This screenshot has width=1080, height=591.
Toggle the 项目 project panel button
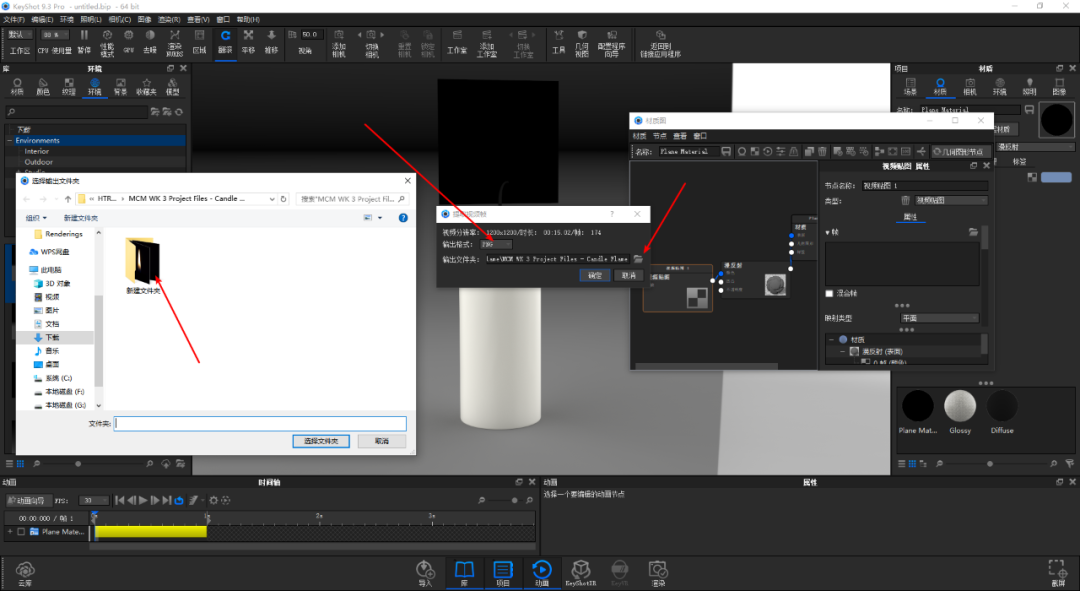coord(503,573)
